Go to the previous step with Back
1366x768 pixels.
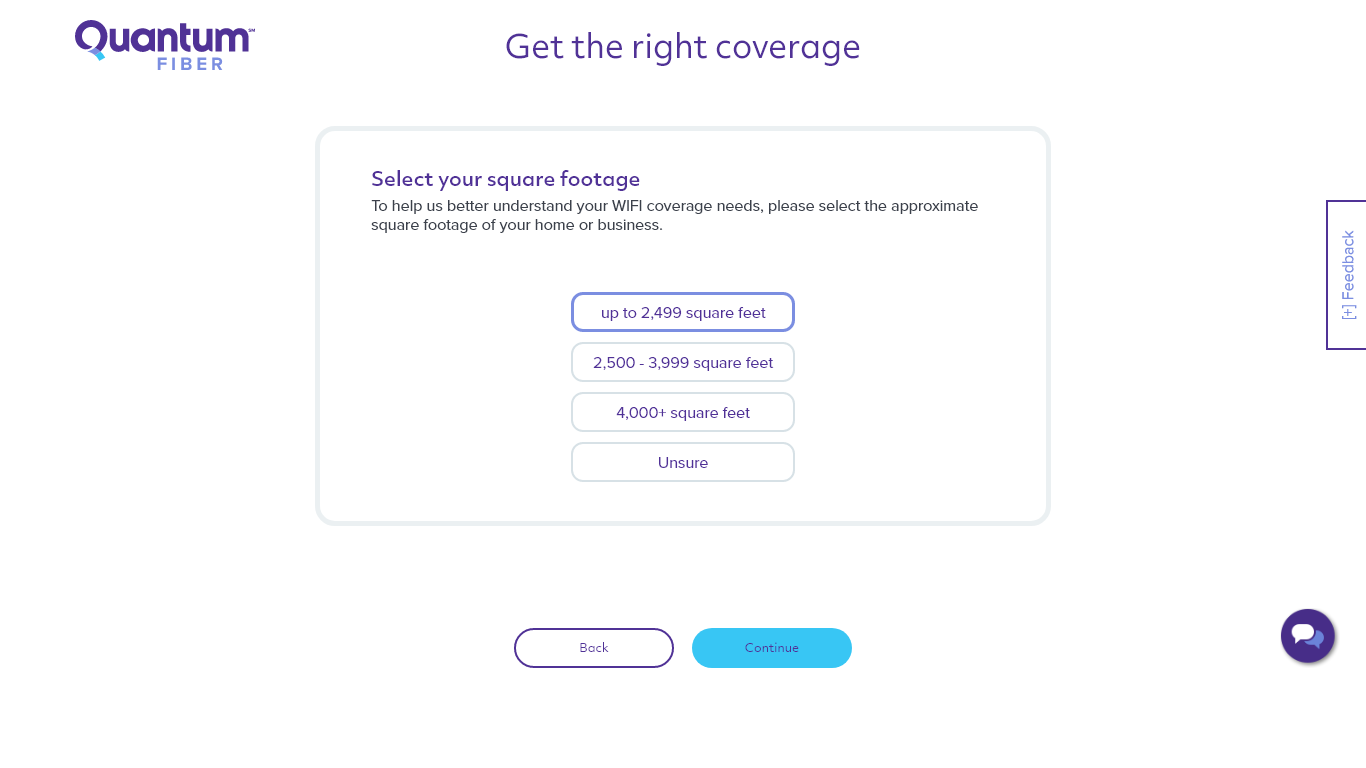594,648
